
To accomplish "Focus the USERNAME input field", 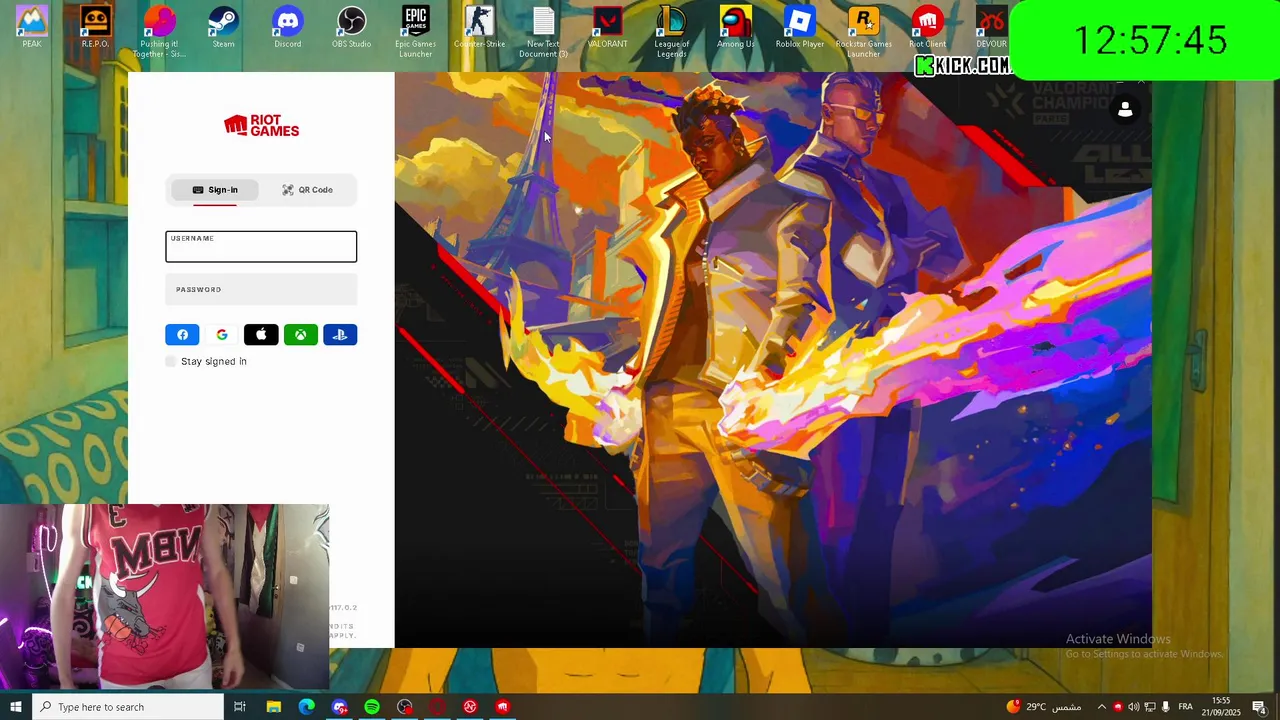I will (x=261, y=247).
